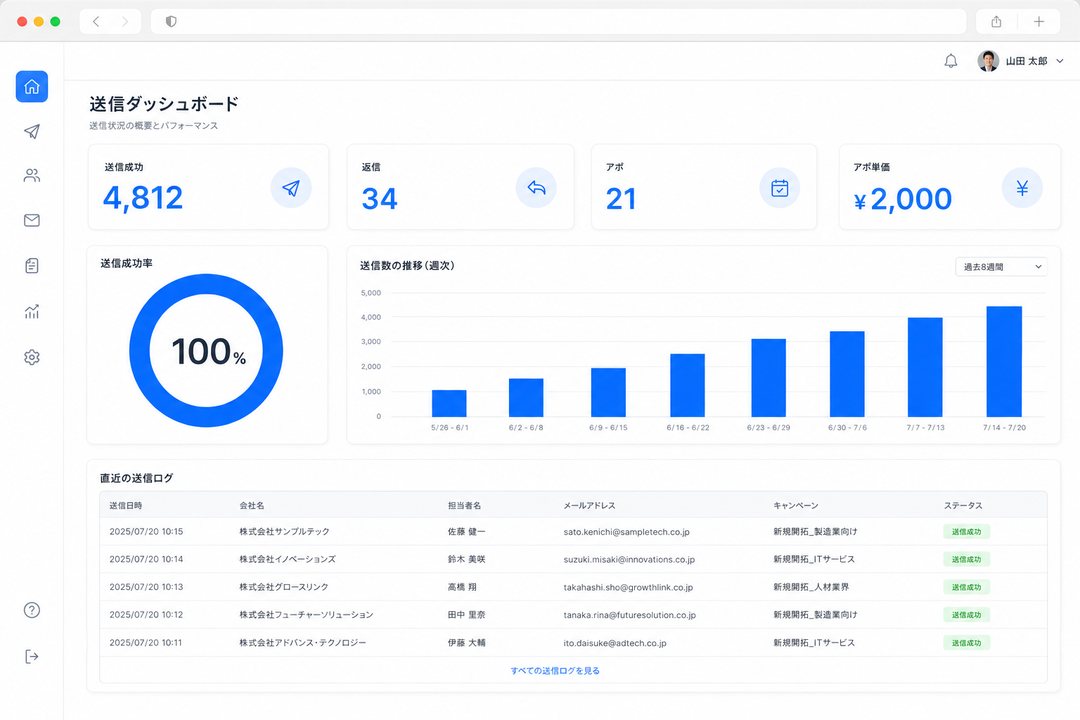The width and height of the screenshot is (1080, 720).
Task: Click the browser share icon
Action: click(996, 21)
